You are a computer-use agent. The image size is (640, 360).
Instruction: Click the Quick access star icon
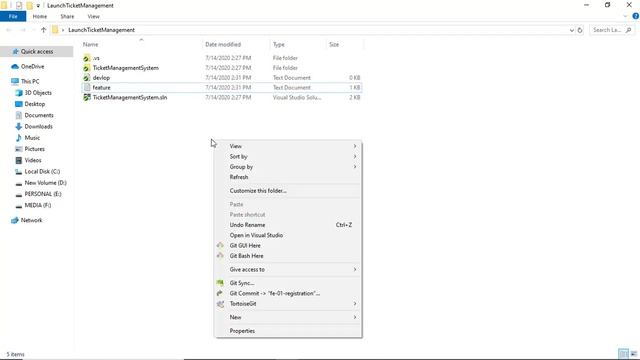[16, 51]
